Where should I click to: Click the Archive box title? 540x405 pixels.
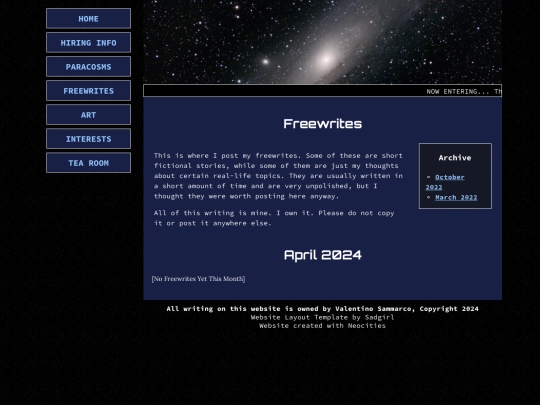pos(455,158)
